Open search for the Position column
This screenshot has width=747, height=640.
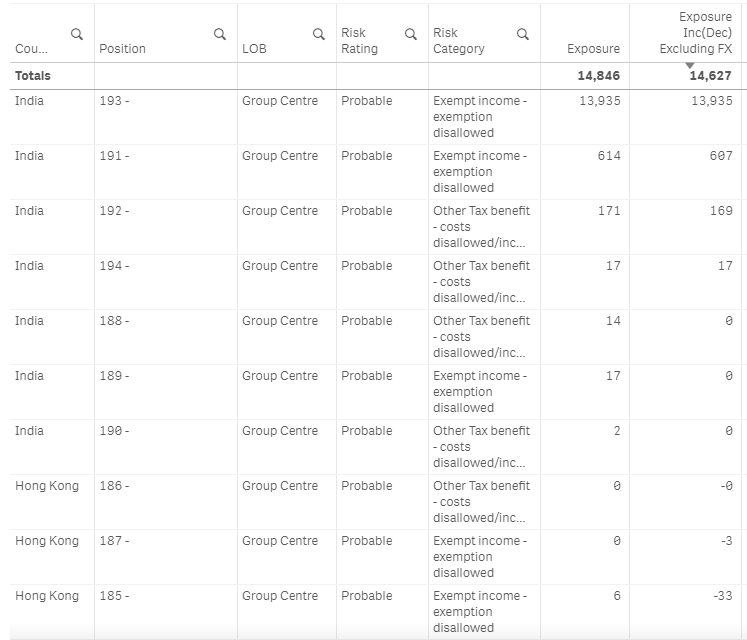point(220,34)
